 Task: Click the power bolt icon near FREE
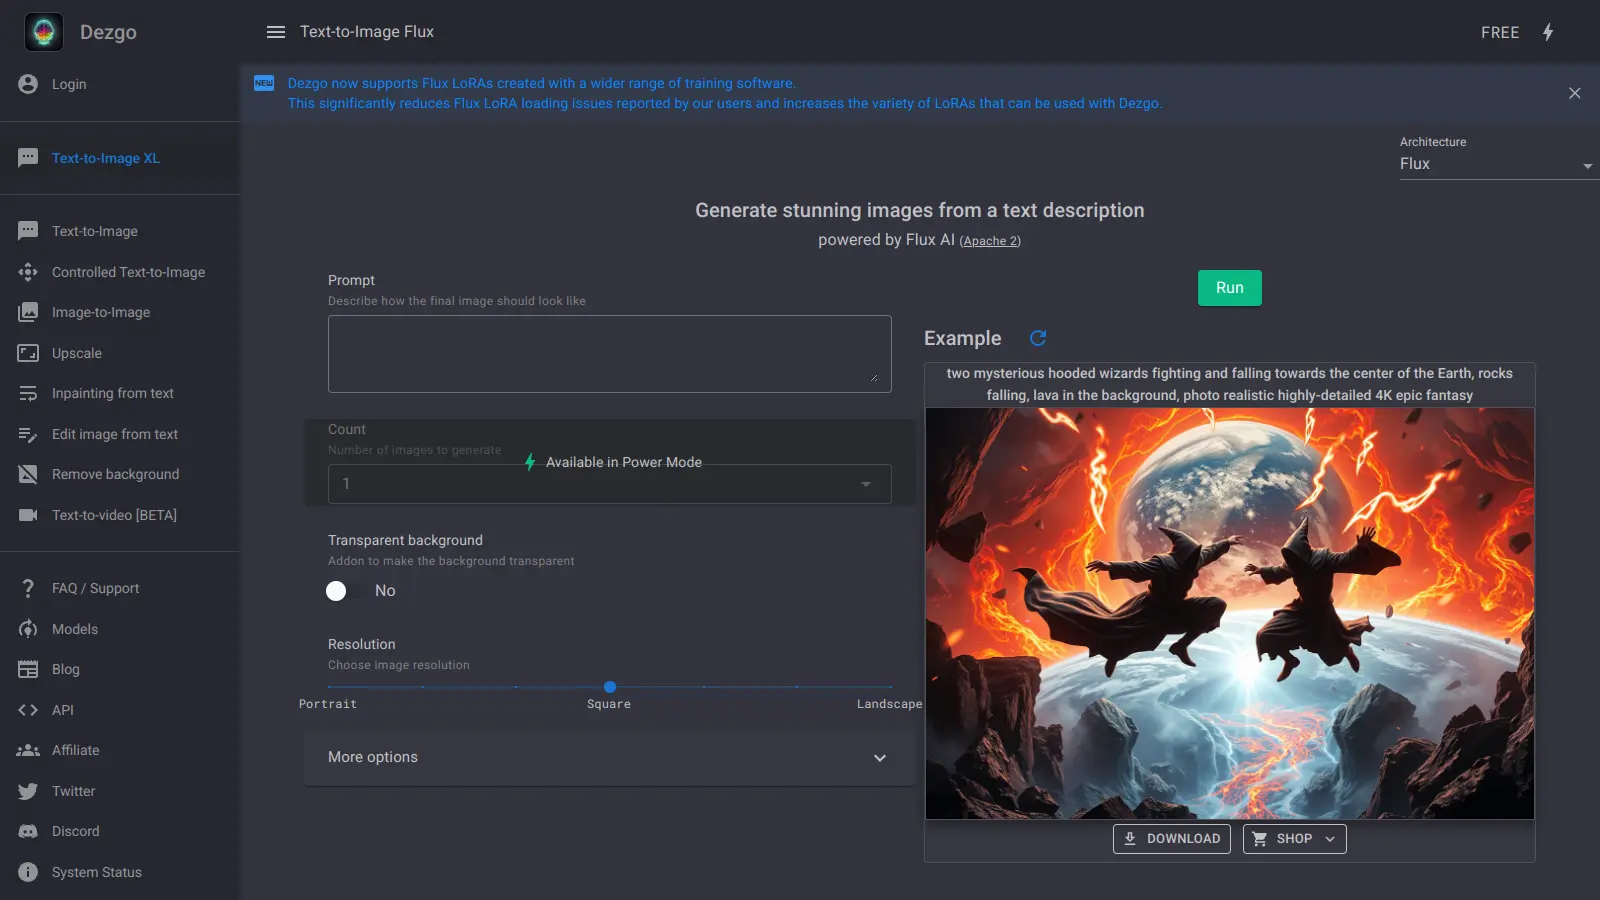coord(1548,32)
